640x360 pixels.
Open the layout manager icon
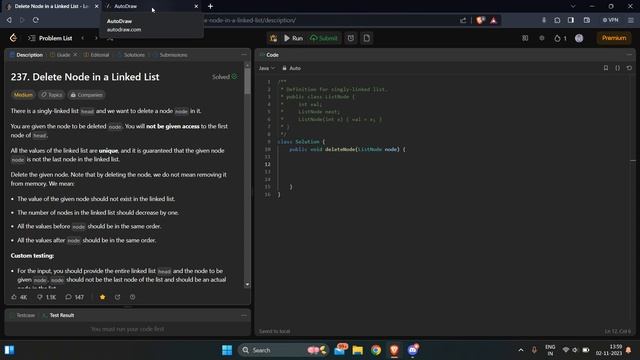click(525, 38)
